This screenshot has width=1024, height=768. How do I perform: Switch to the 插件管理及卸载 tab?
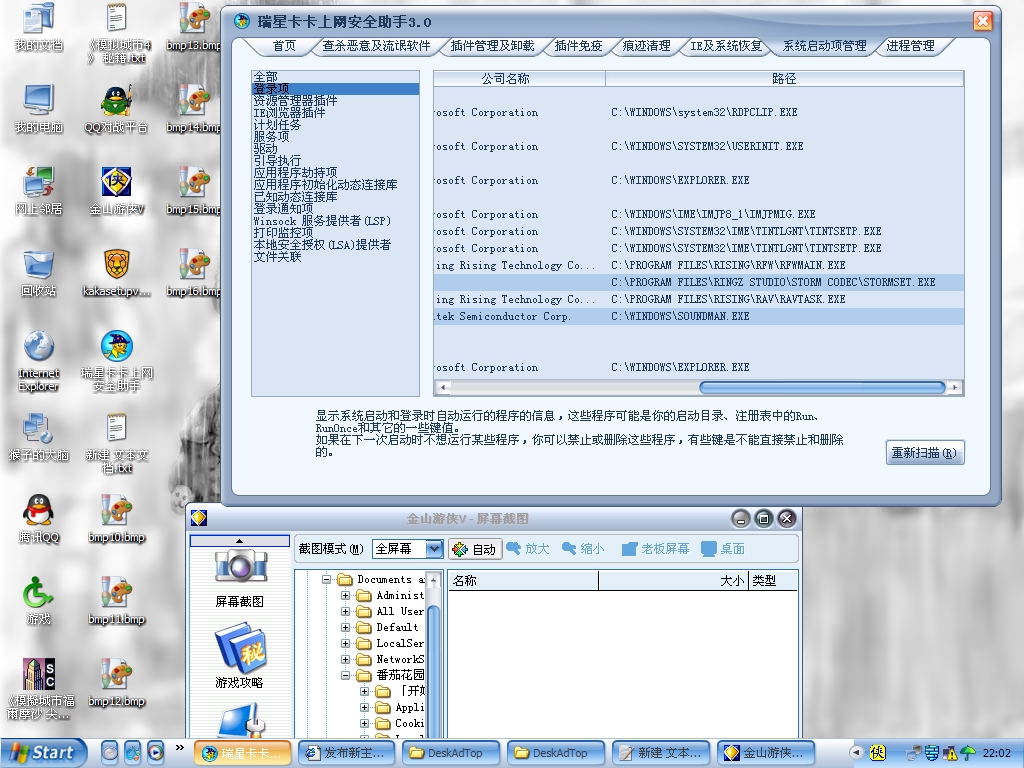492,46
